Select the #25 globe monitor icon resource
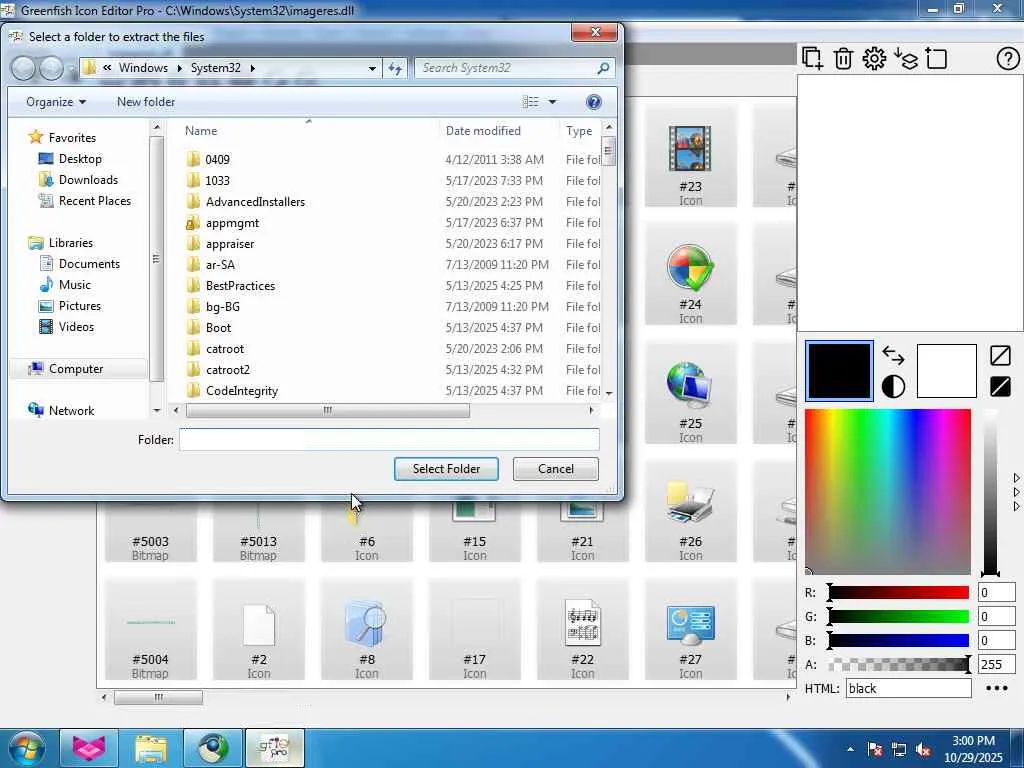The height and width of the screenshot is (768, 1024). tap(690, 394)
